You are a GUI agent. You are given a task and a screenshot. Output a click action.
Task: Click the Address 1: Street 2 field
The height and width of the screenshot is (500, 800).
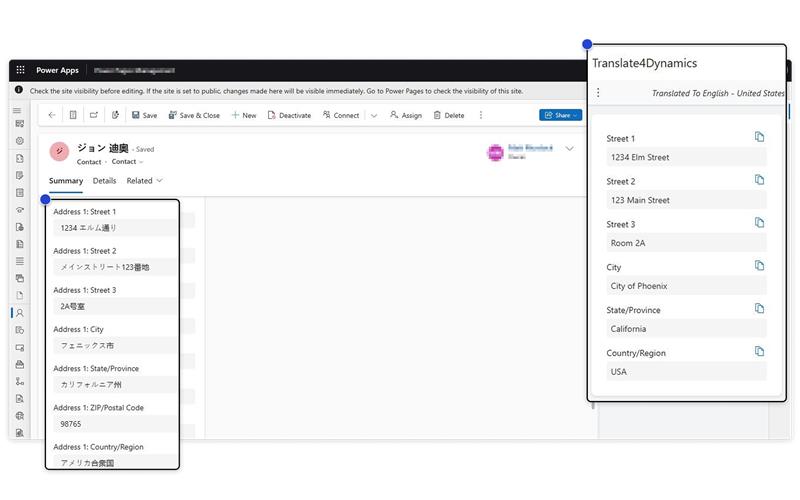[x=115, y=267]
